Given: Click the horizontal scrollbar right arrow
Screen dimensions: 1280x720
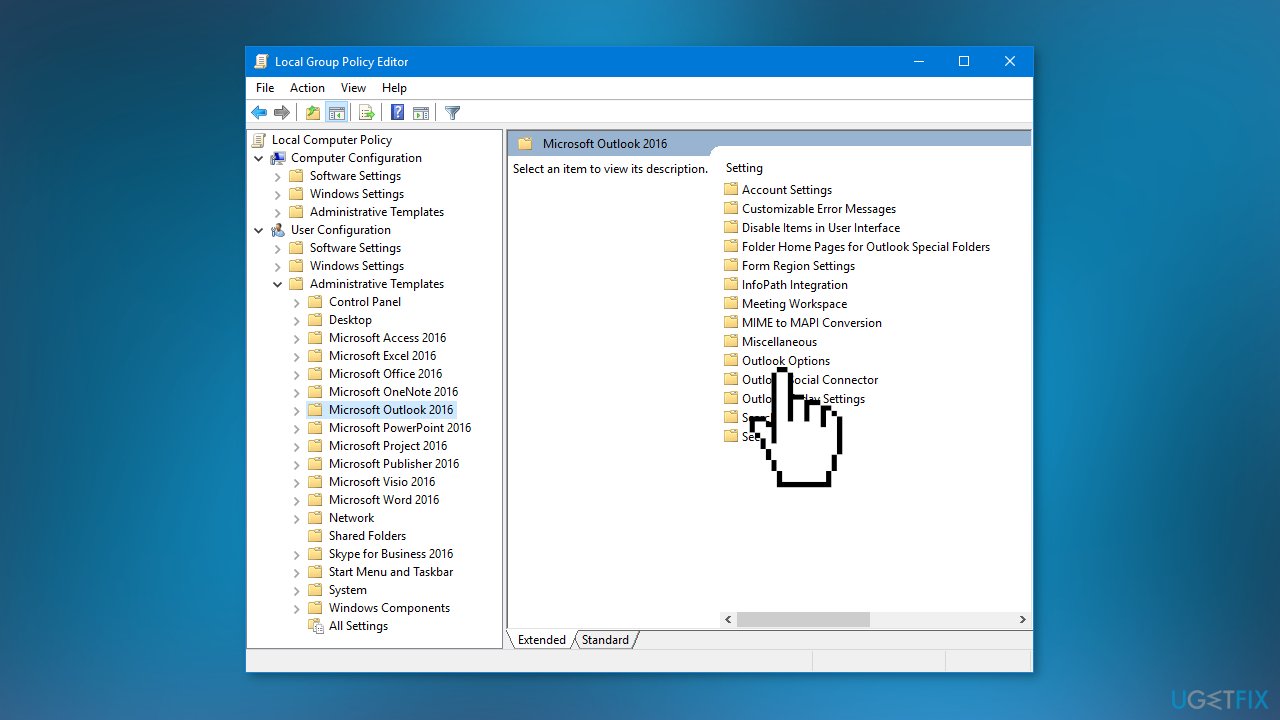Looking at the screenshot, I should tap(1022, 620).
